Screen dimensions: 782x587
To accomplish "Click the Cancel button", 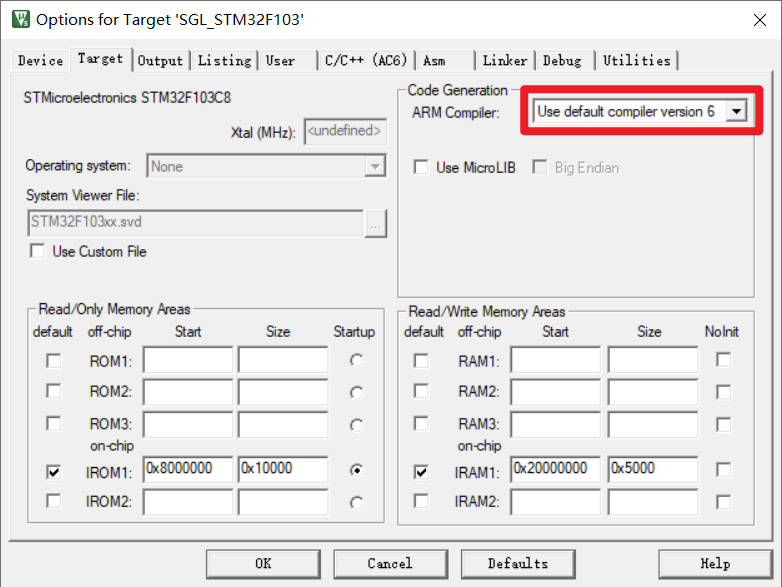I will [391, 564].
